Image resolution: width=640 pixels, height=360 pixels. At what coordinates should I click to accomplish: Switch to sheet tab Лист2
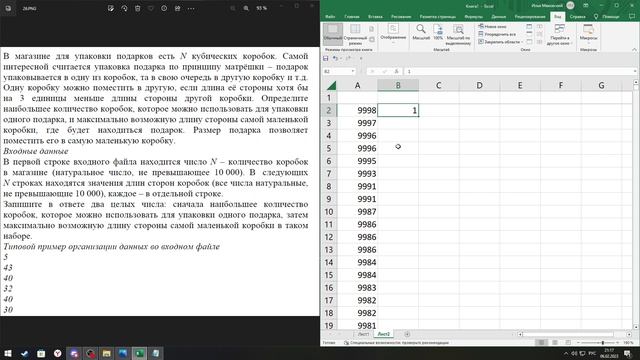pos(384,334)
